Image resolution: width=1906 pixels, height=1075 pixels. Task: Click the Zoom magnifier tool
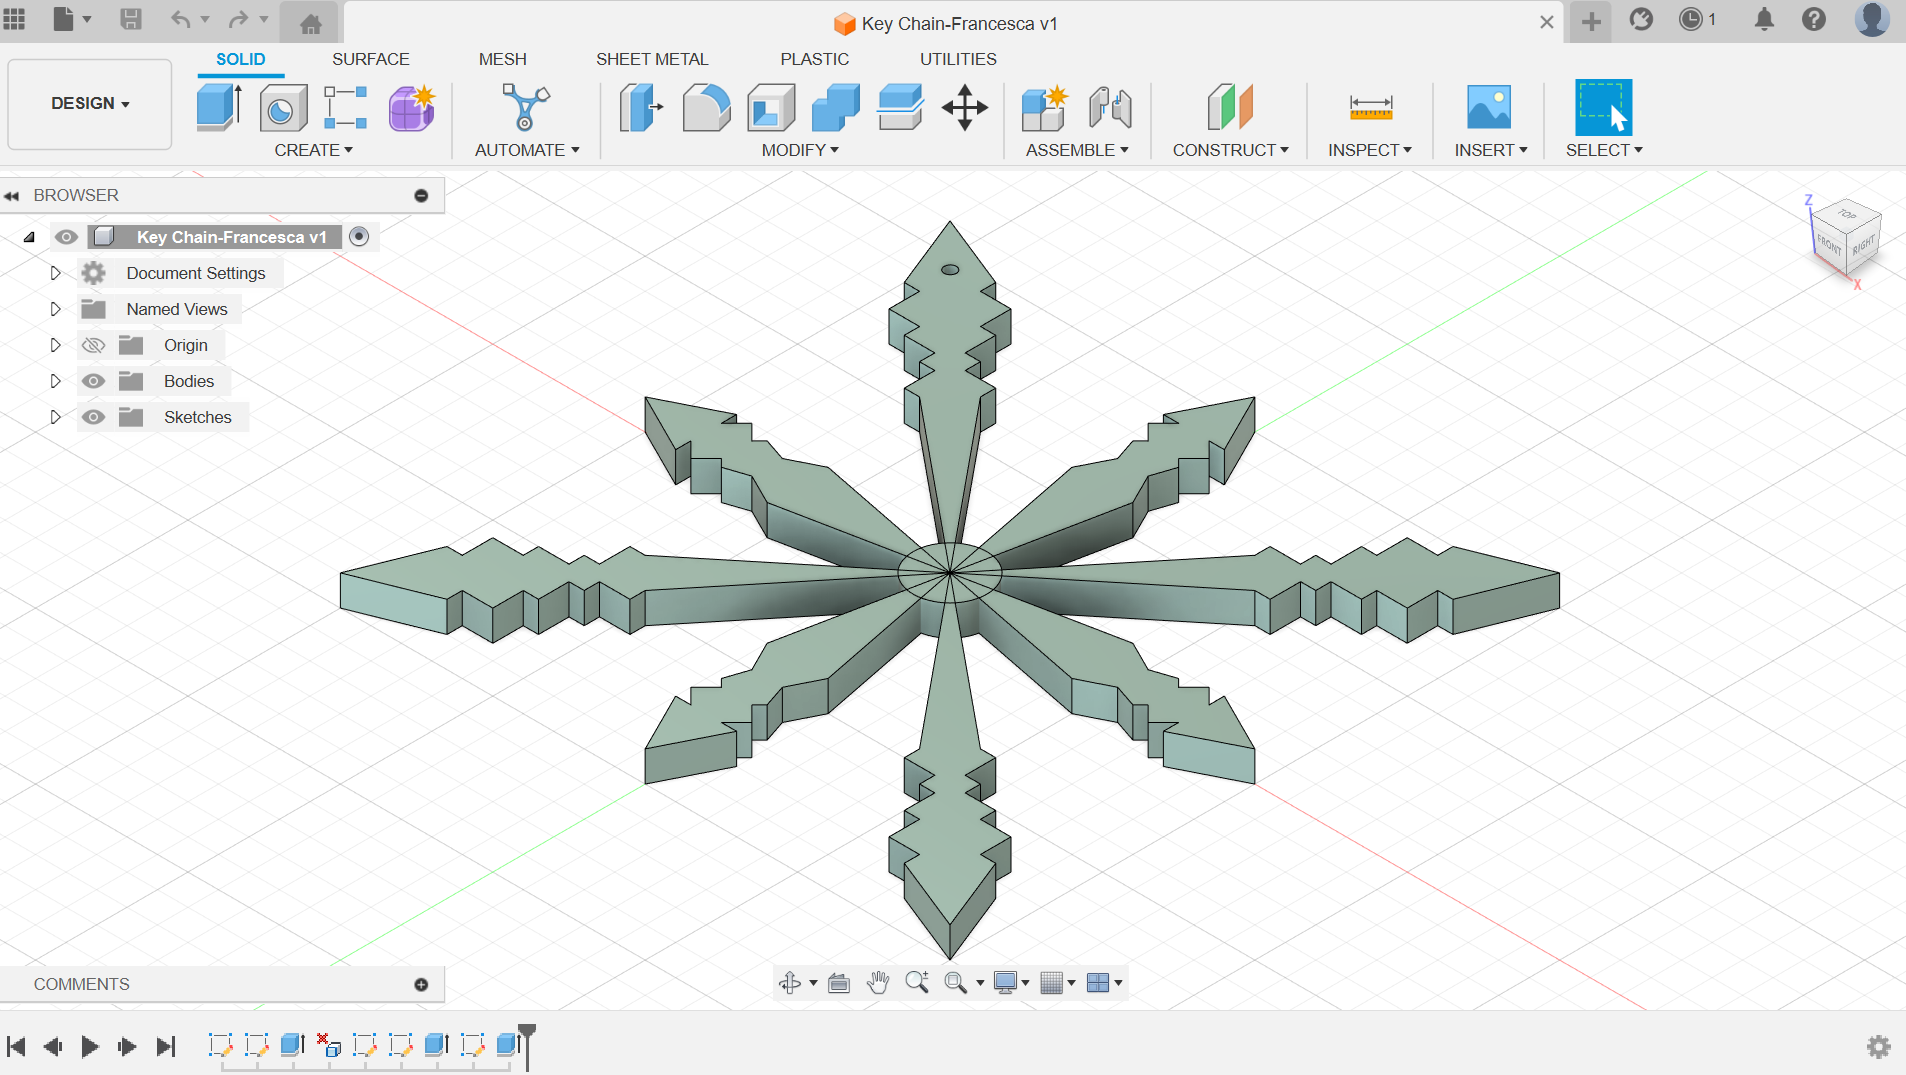[917, 983]
